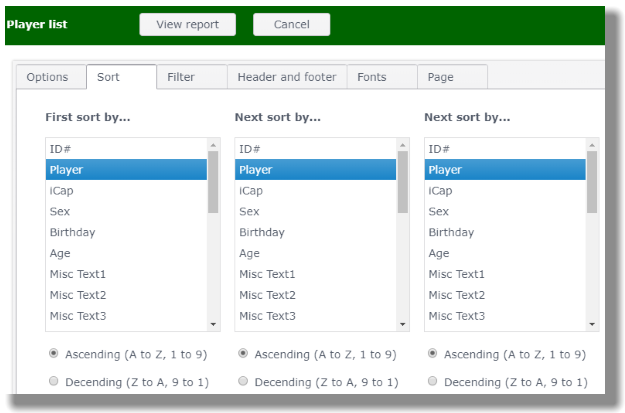Image resolution: width=625 pixels, height=413 pixels.
Task: Click the View report button
Action: (x=187, y=24)
